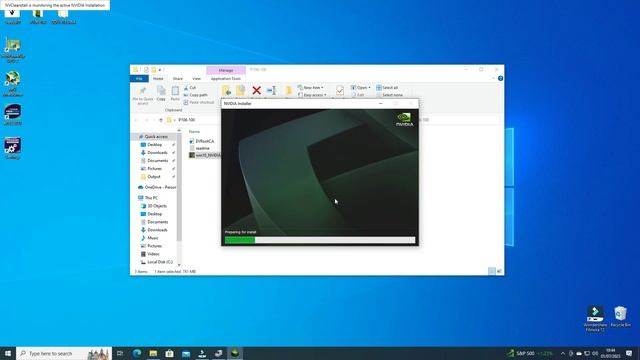Click the Explorer help question mark icon
Image resolution: width=640 pixels, height=360 pixels.
[x=500, y=78]
